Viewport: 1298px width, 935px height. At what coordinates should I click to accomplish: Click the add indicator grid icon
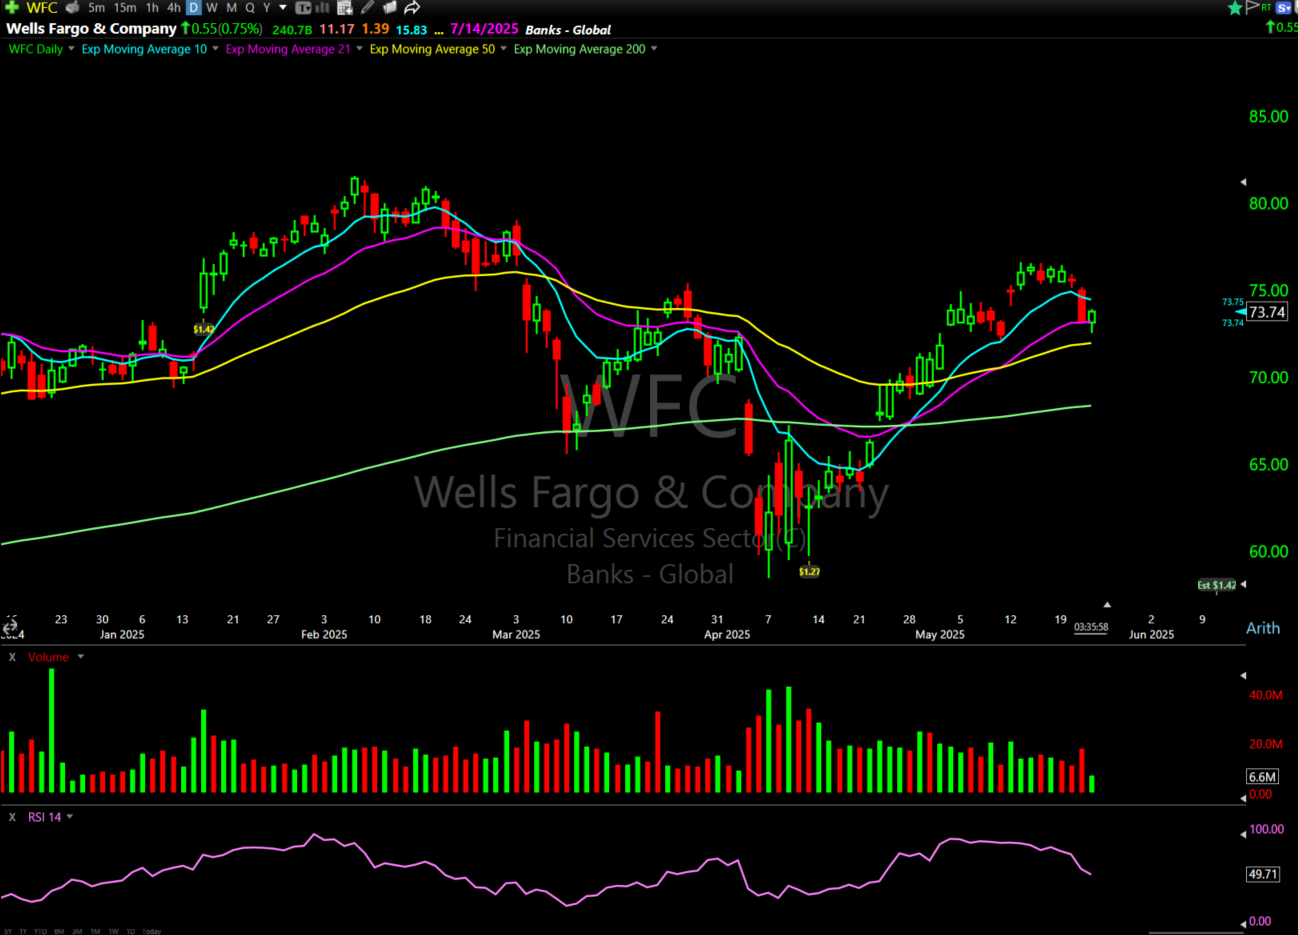(x=345, y=8)
